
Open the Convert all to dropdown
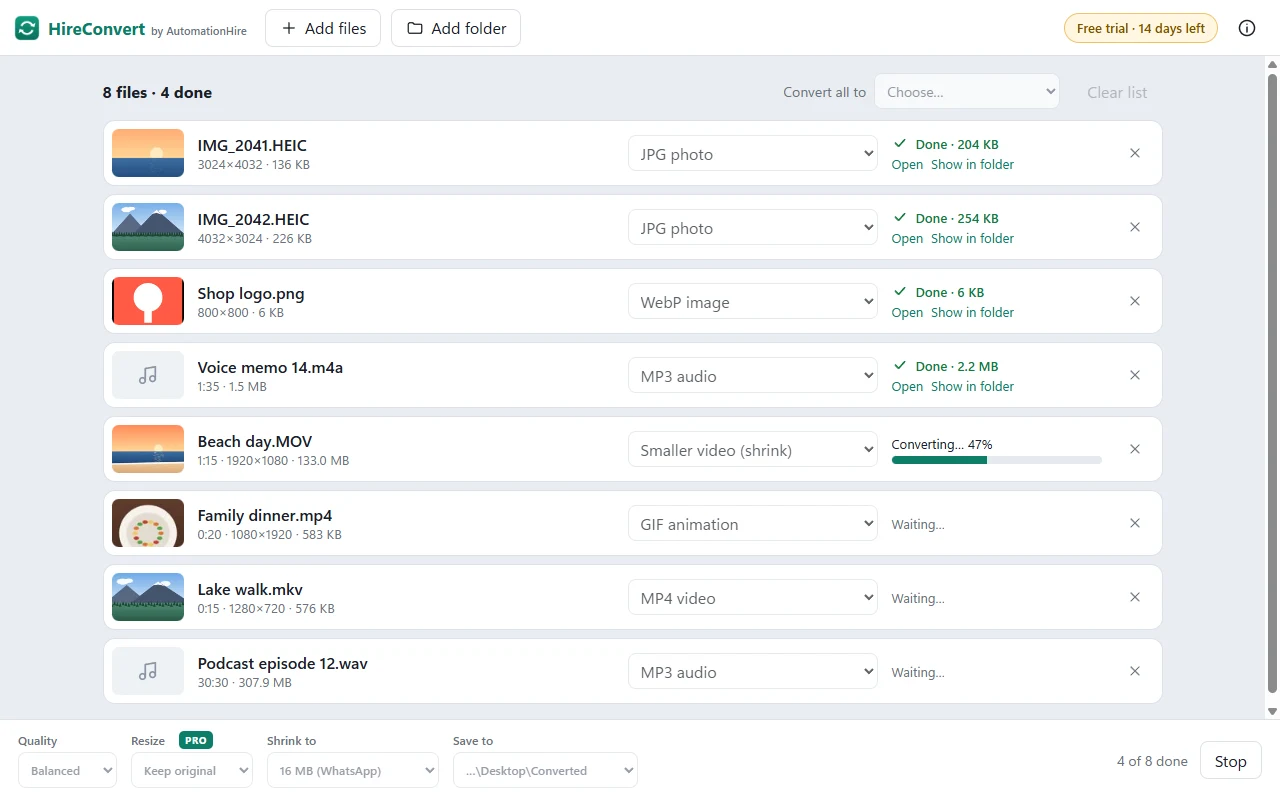[x=967, y=91]
